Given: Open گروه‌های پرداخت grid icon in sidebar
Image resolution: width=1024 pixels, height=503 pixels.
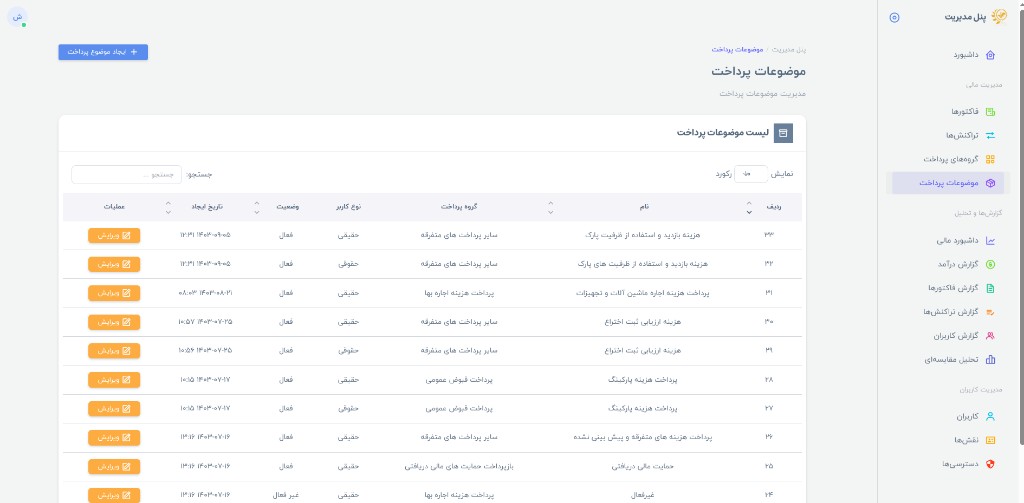Looking at the screenshot, I should (990, 159).
